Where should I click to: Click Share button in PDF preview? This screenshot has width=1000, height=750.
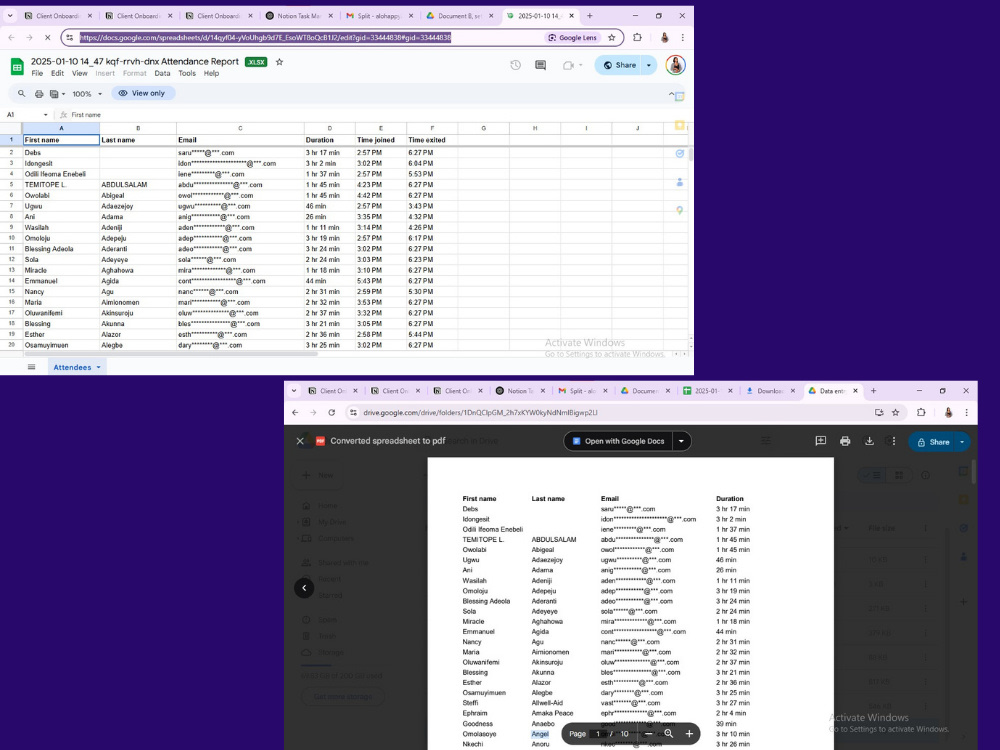click(932, 441)
